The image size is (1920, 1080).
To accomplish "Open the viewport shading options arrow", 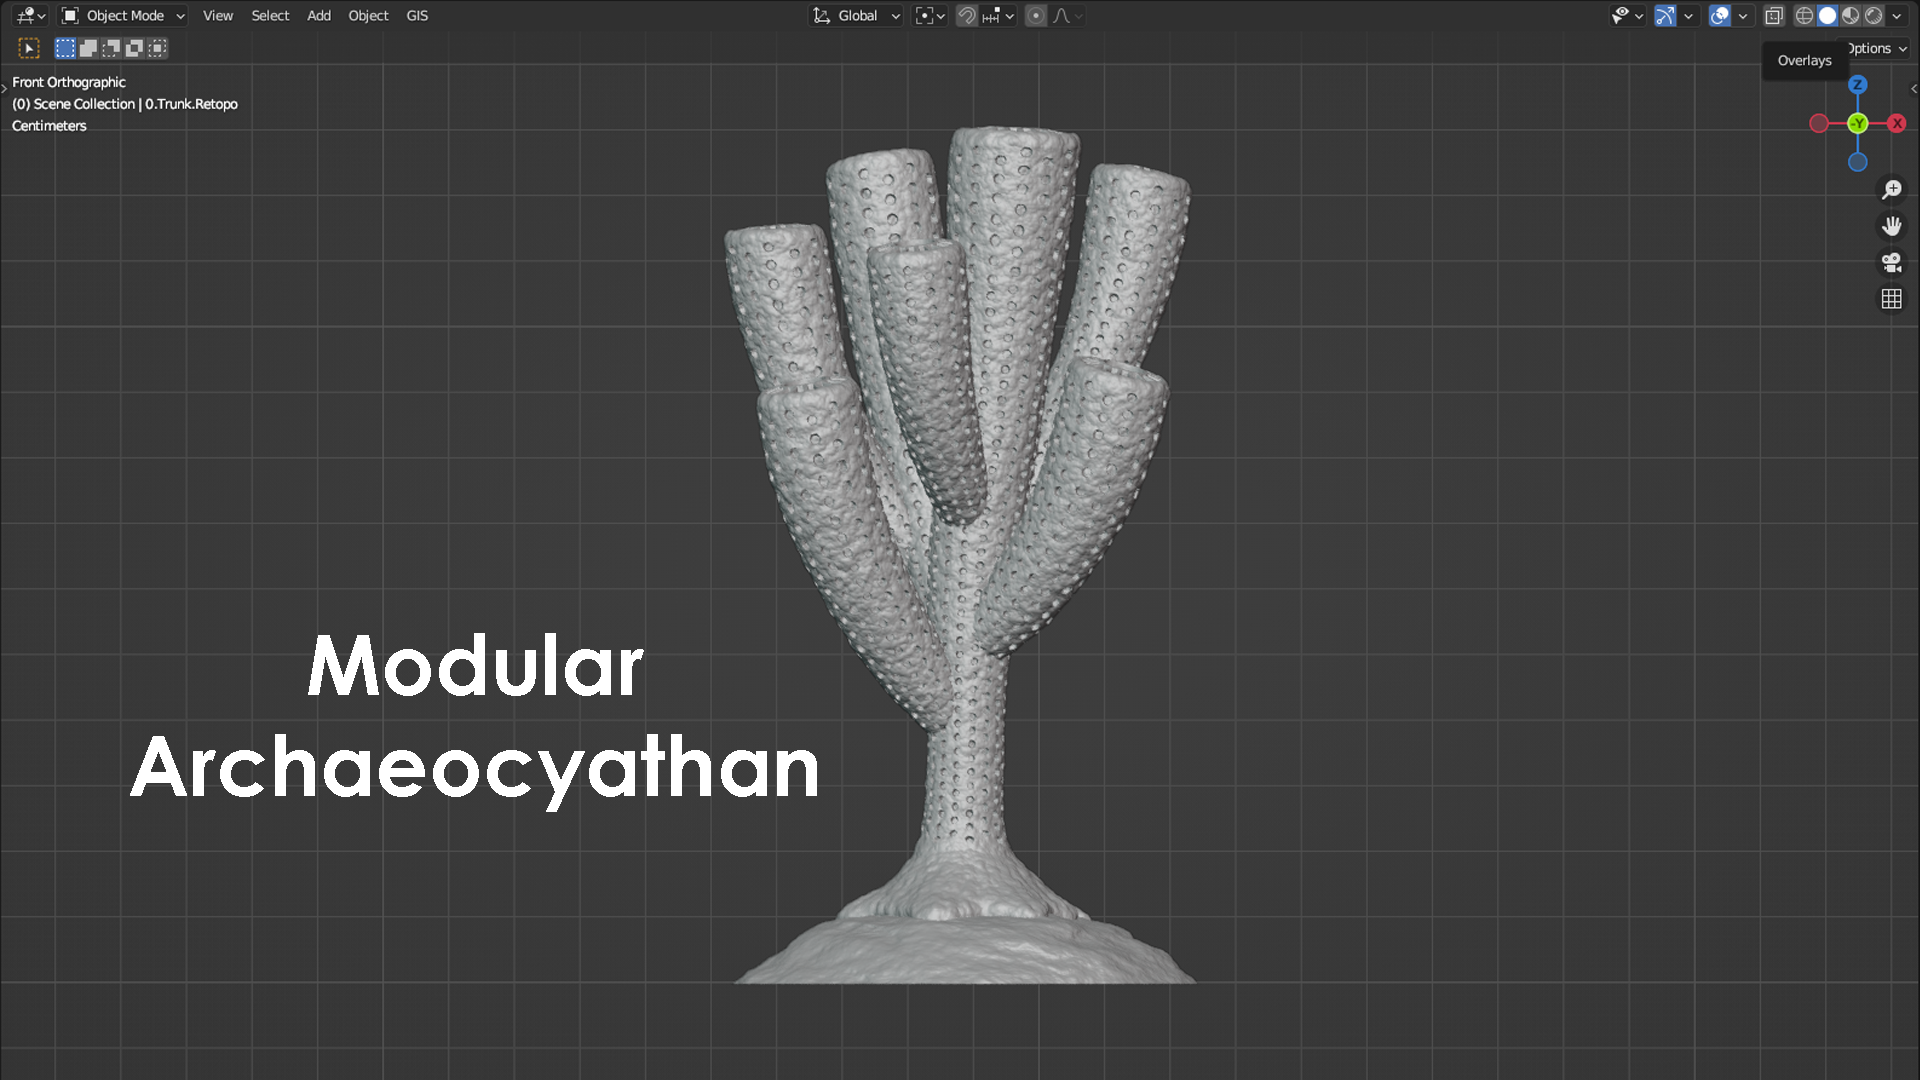I will [x=1897, y=15].
